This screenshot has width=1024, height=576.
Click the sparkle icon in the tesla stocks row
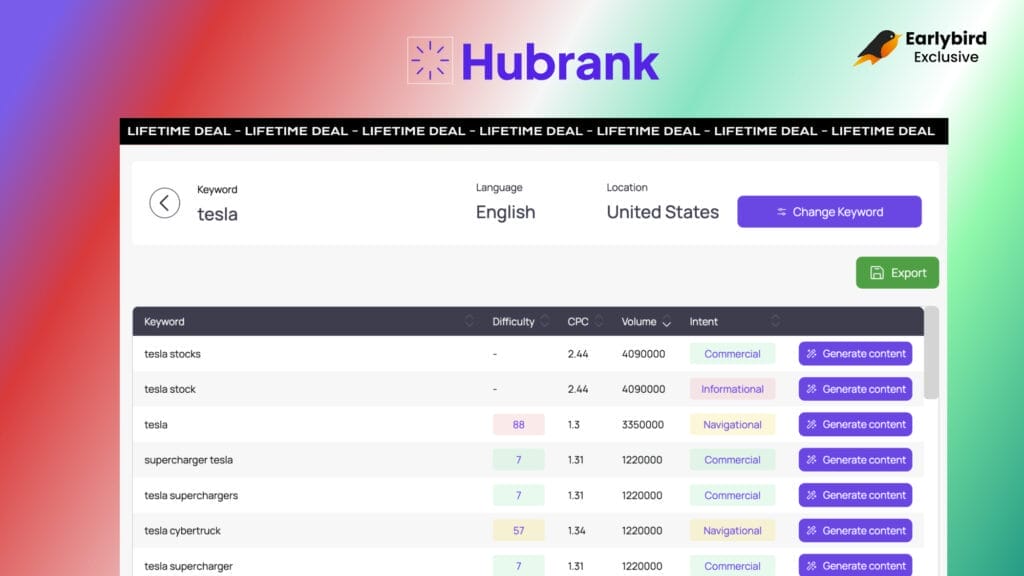point(810,353)
